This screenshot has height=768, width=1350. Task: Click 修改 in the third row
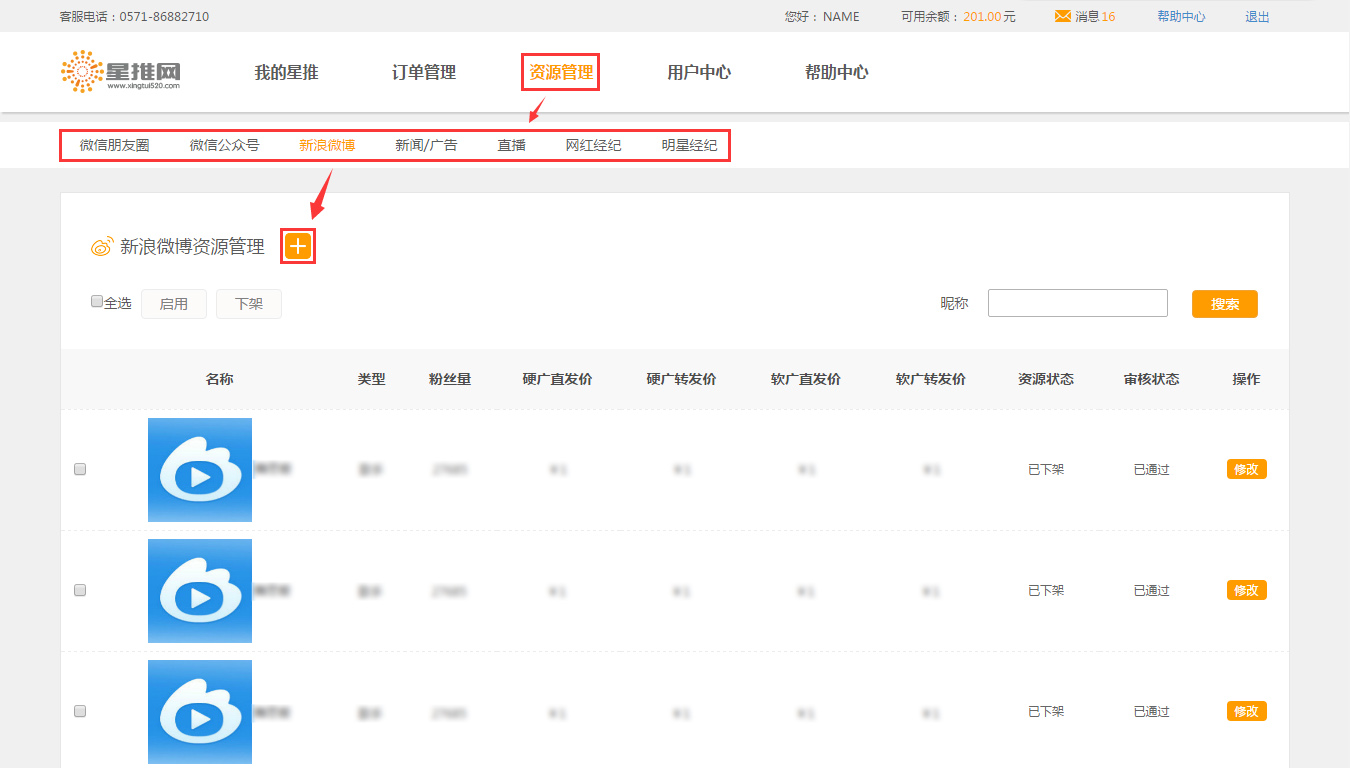(1247, 711)
